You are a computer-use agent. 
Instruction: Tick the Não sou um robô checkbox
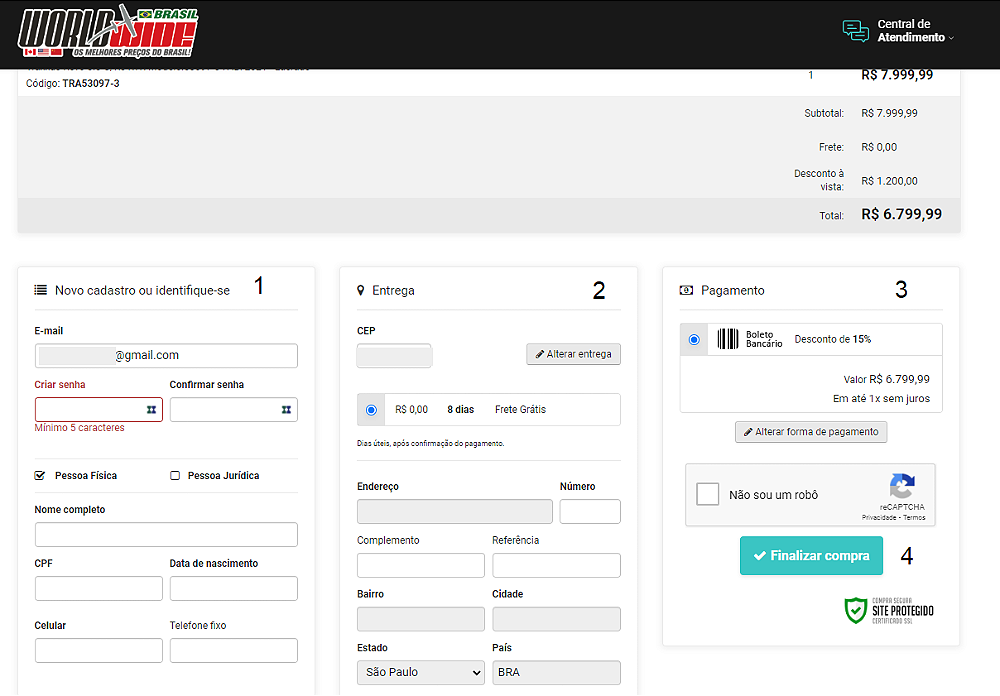(708, 494)
